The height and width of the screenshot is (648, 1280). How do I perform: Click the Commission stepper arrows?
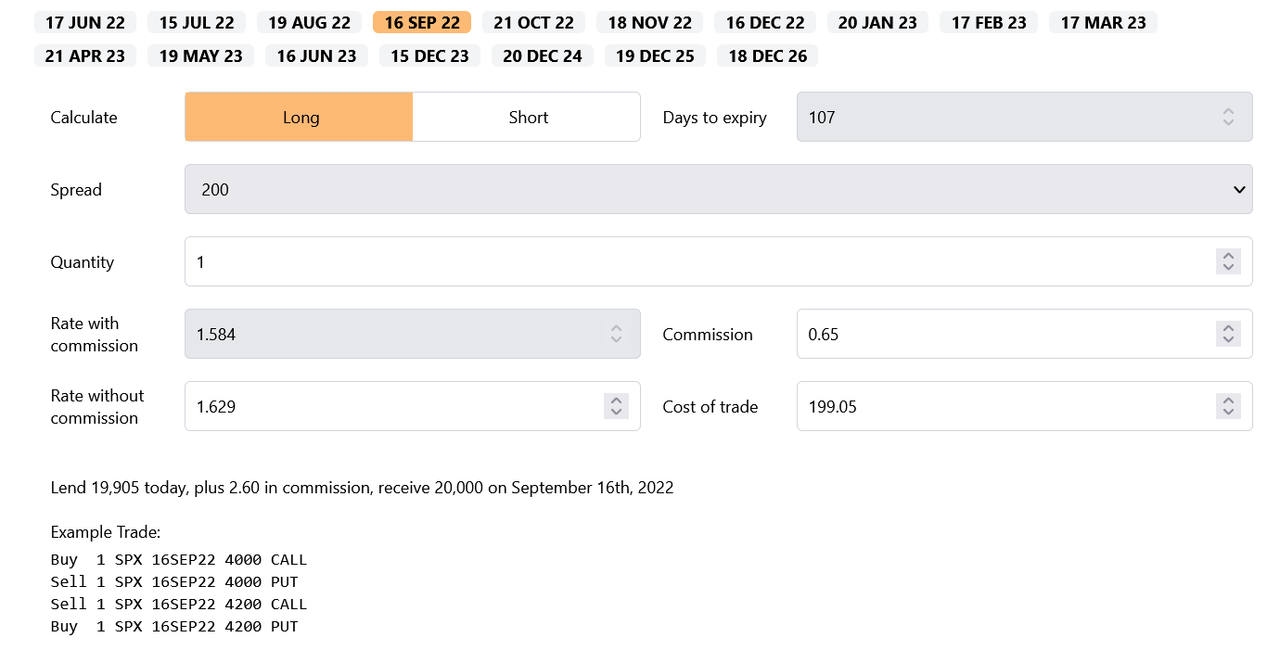point(1228,334)
